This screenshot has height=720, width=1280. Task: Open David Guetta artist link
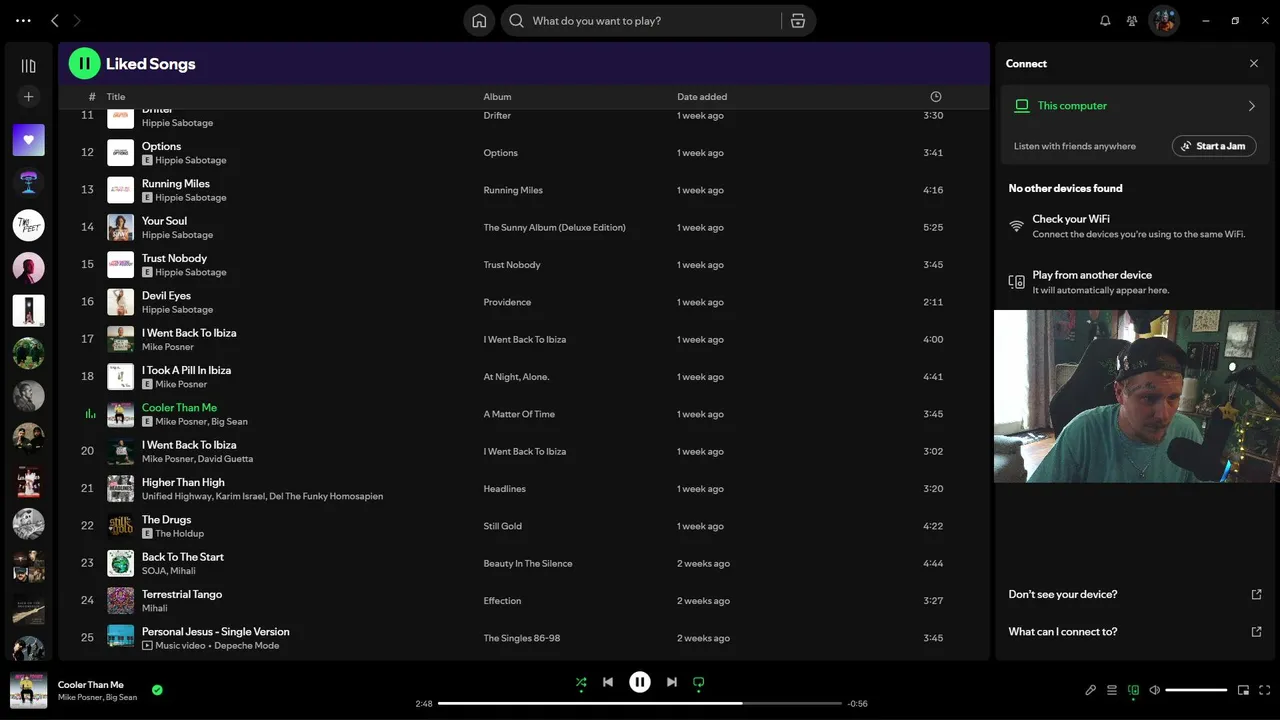[x=225, y=459]
